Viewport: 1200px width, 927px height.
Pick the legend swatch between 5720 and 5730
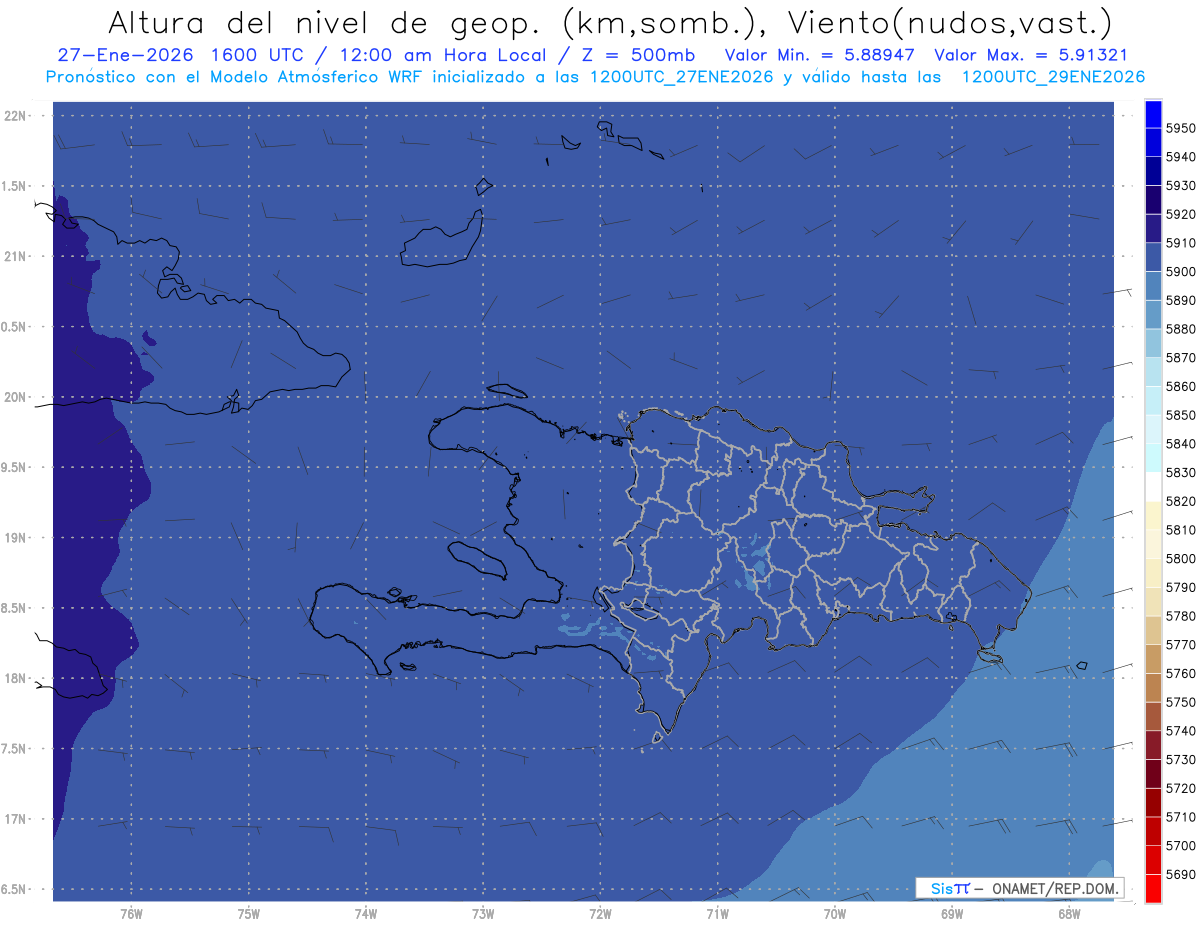[1153, 774]
